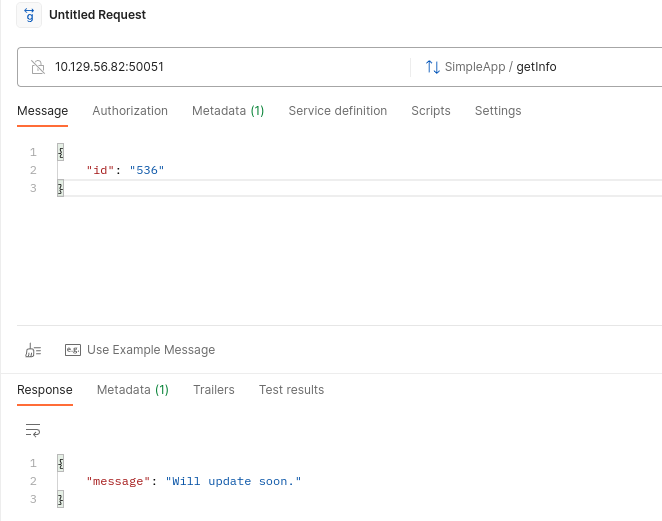Toggle line wrap icon in response pane

(33, 430)
